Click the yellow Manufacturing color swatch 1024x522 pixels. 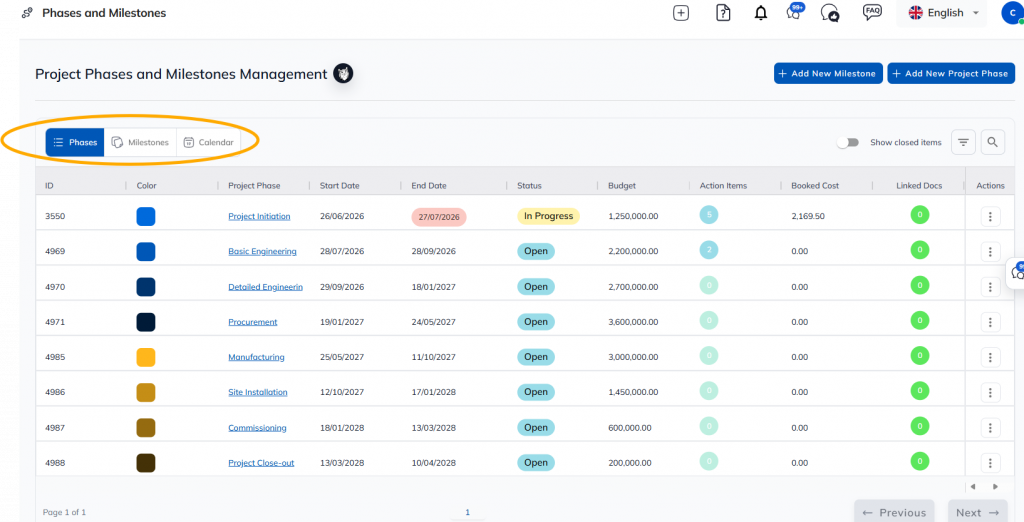(146, 357)
